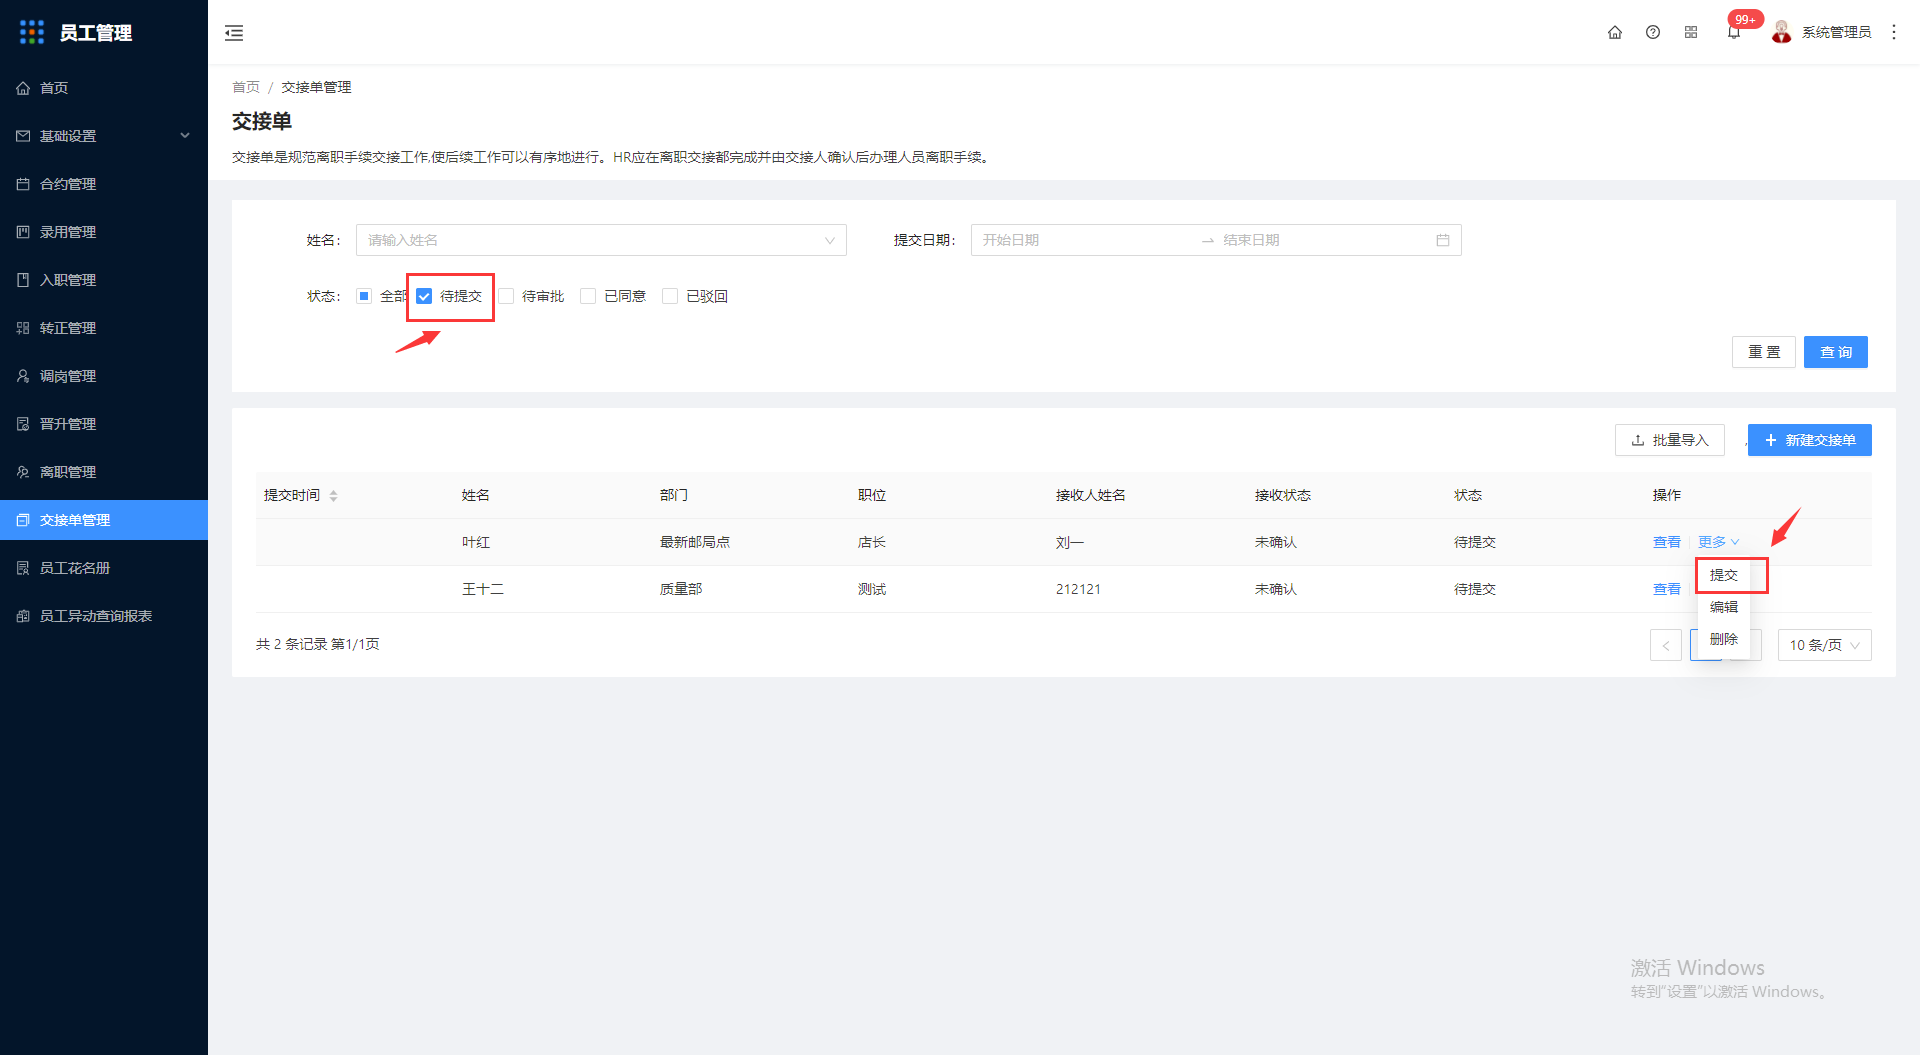Screen dimensions: 1920x1055
Task: Go to 首页 in sidebar
Action: pos(104,88)
